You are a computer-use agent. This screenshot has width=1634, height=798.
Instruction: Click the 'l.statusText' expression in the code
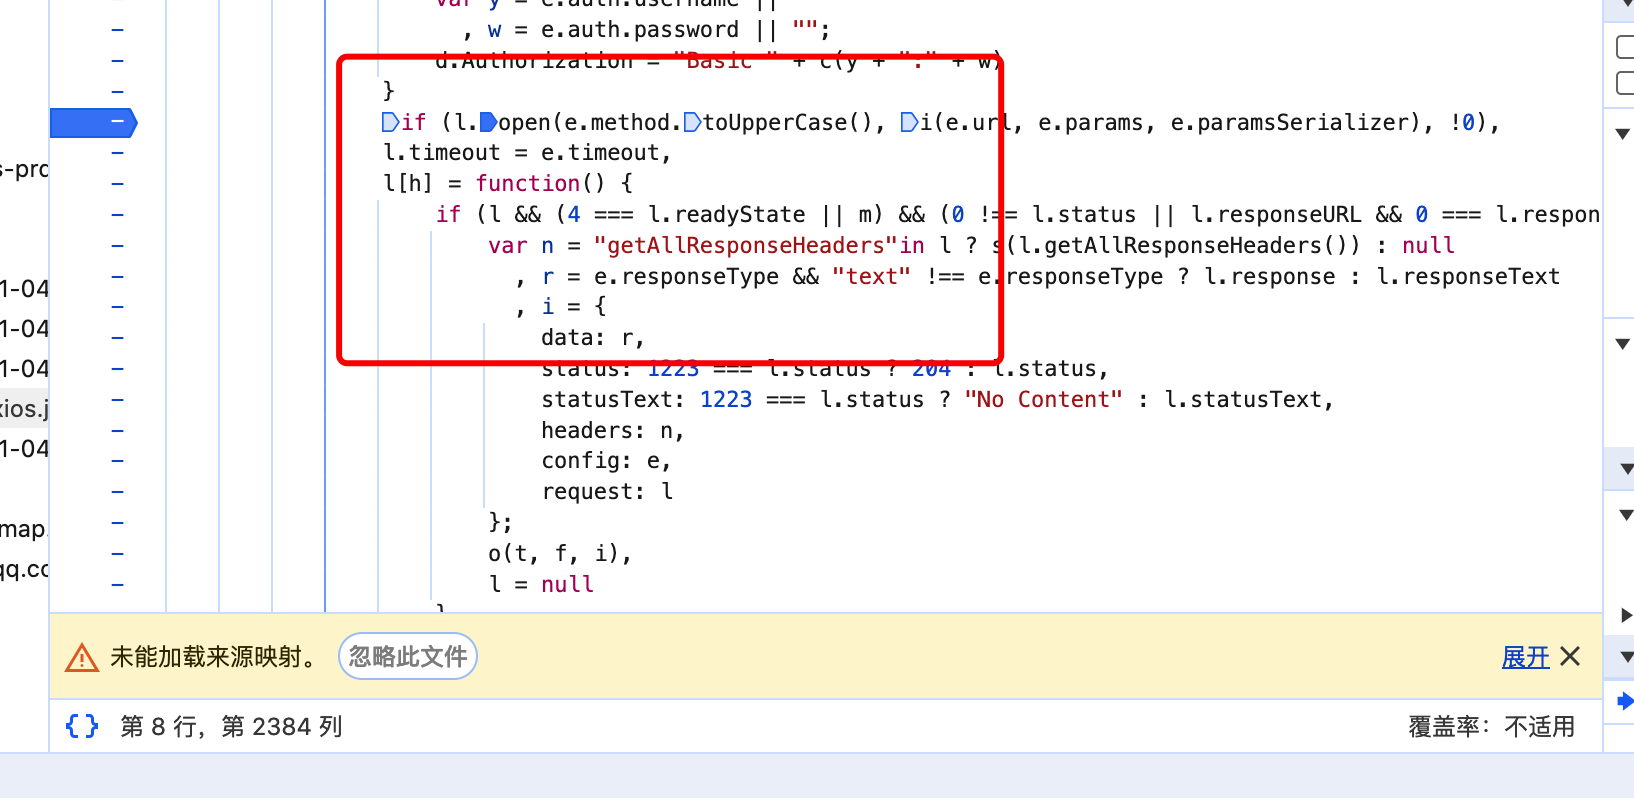1243,399
